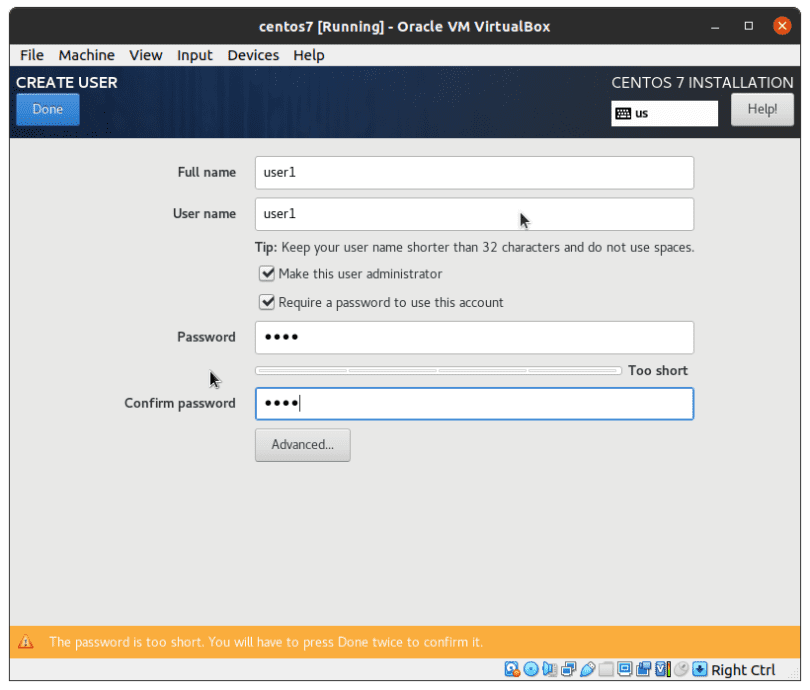Click the Done button
This screenshot has width=810, height=690.
coord(47,109)
